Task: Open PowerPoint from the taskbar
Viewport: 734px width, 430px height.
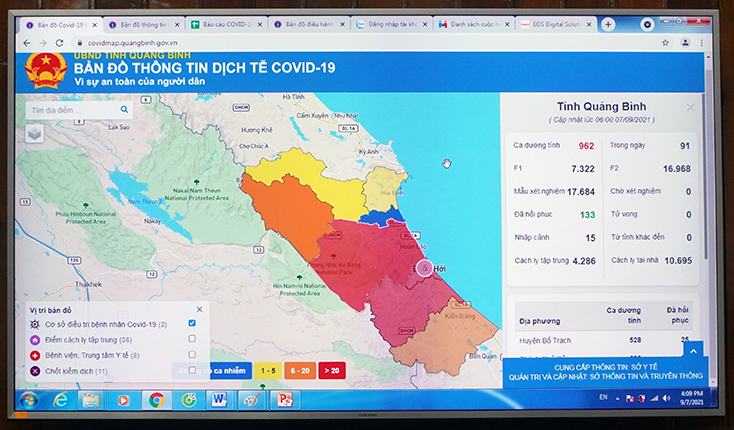Action: pyautogui.click(x=284, y=401)
